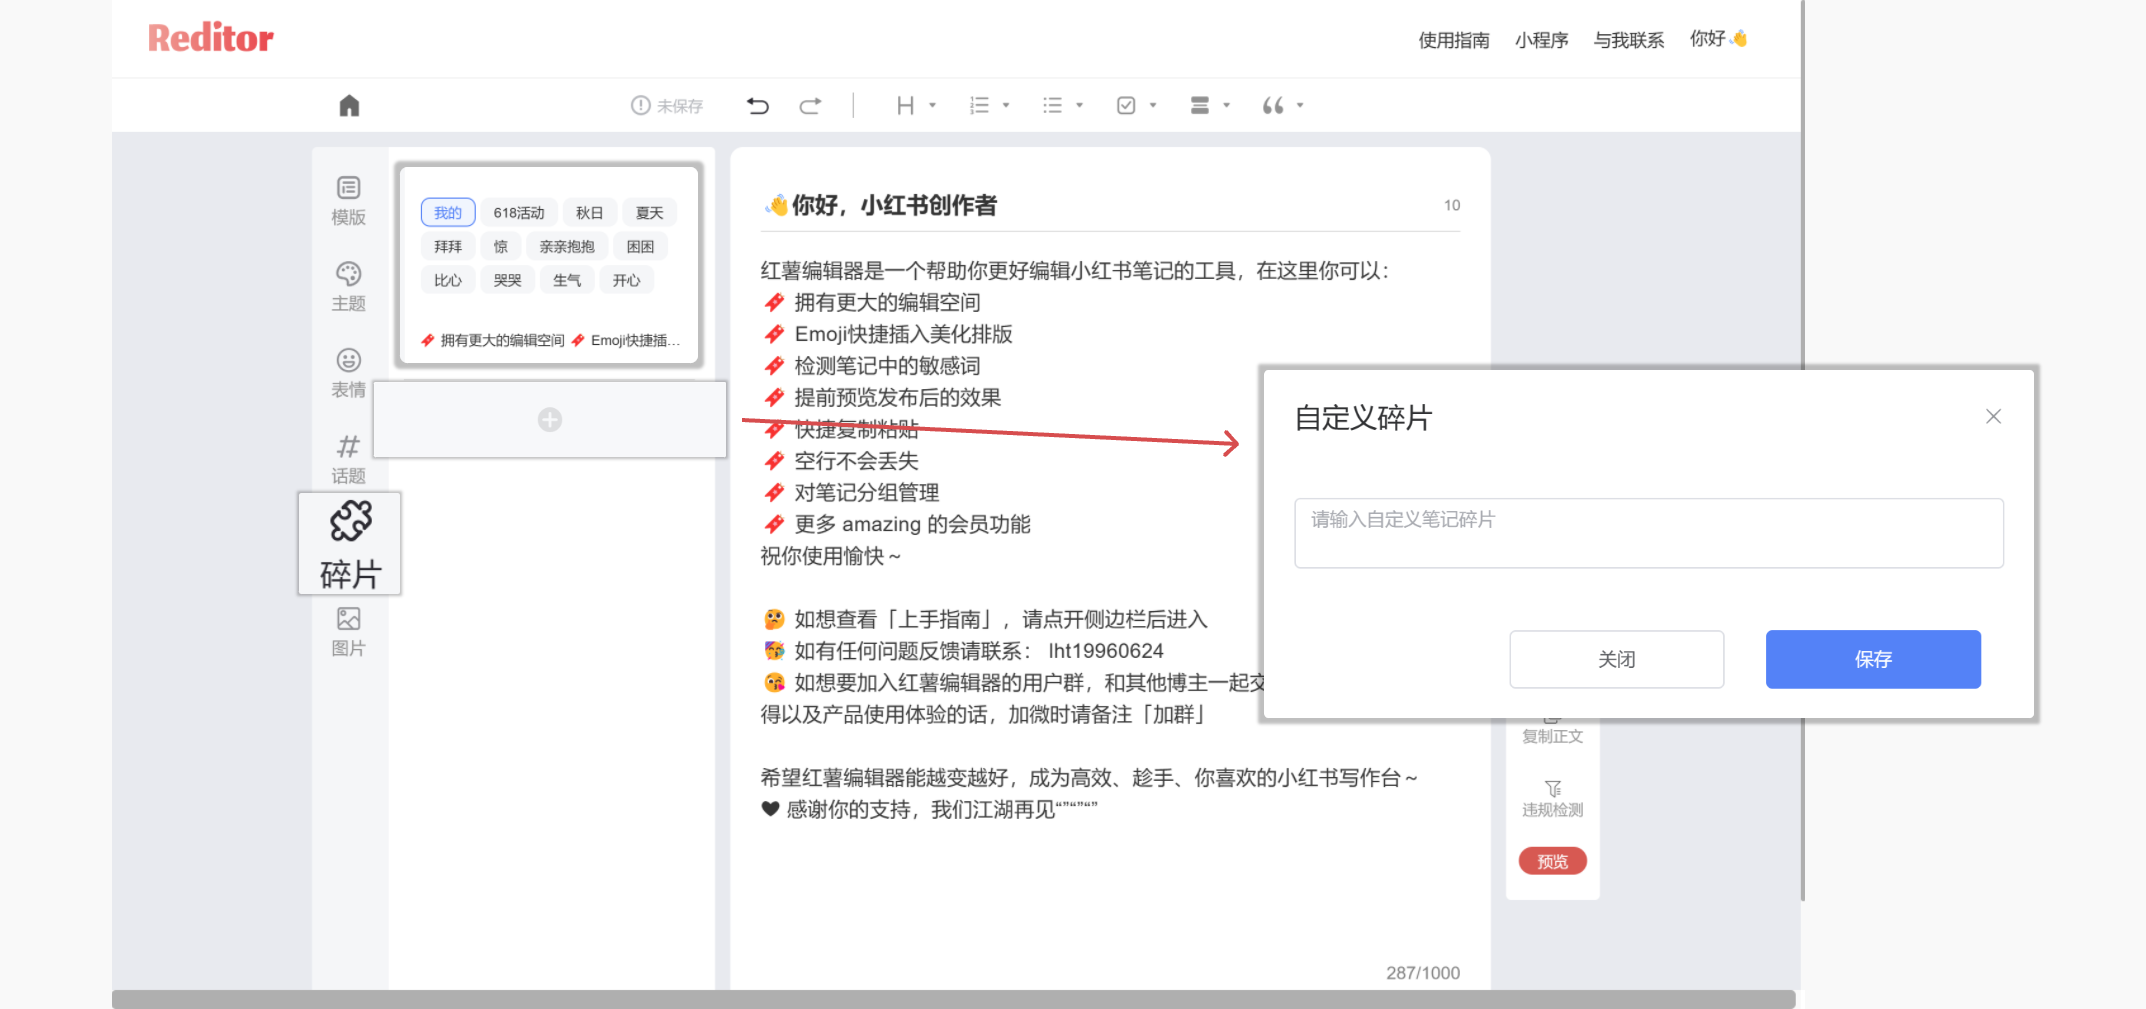The image size is (2146, 1009).
Task: Expand the numbered list dropdown arrow
Action: coord(1006,105)
